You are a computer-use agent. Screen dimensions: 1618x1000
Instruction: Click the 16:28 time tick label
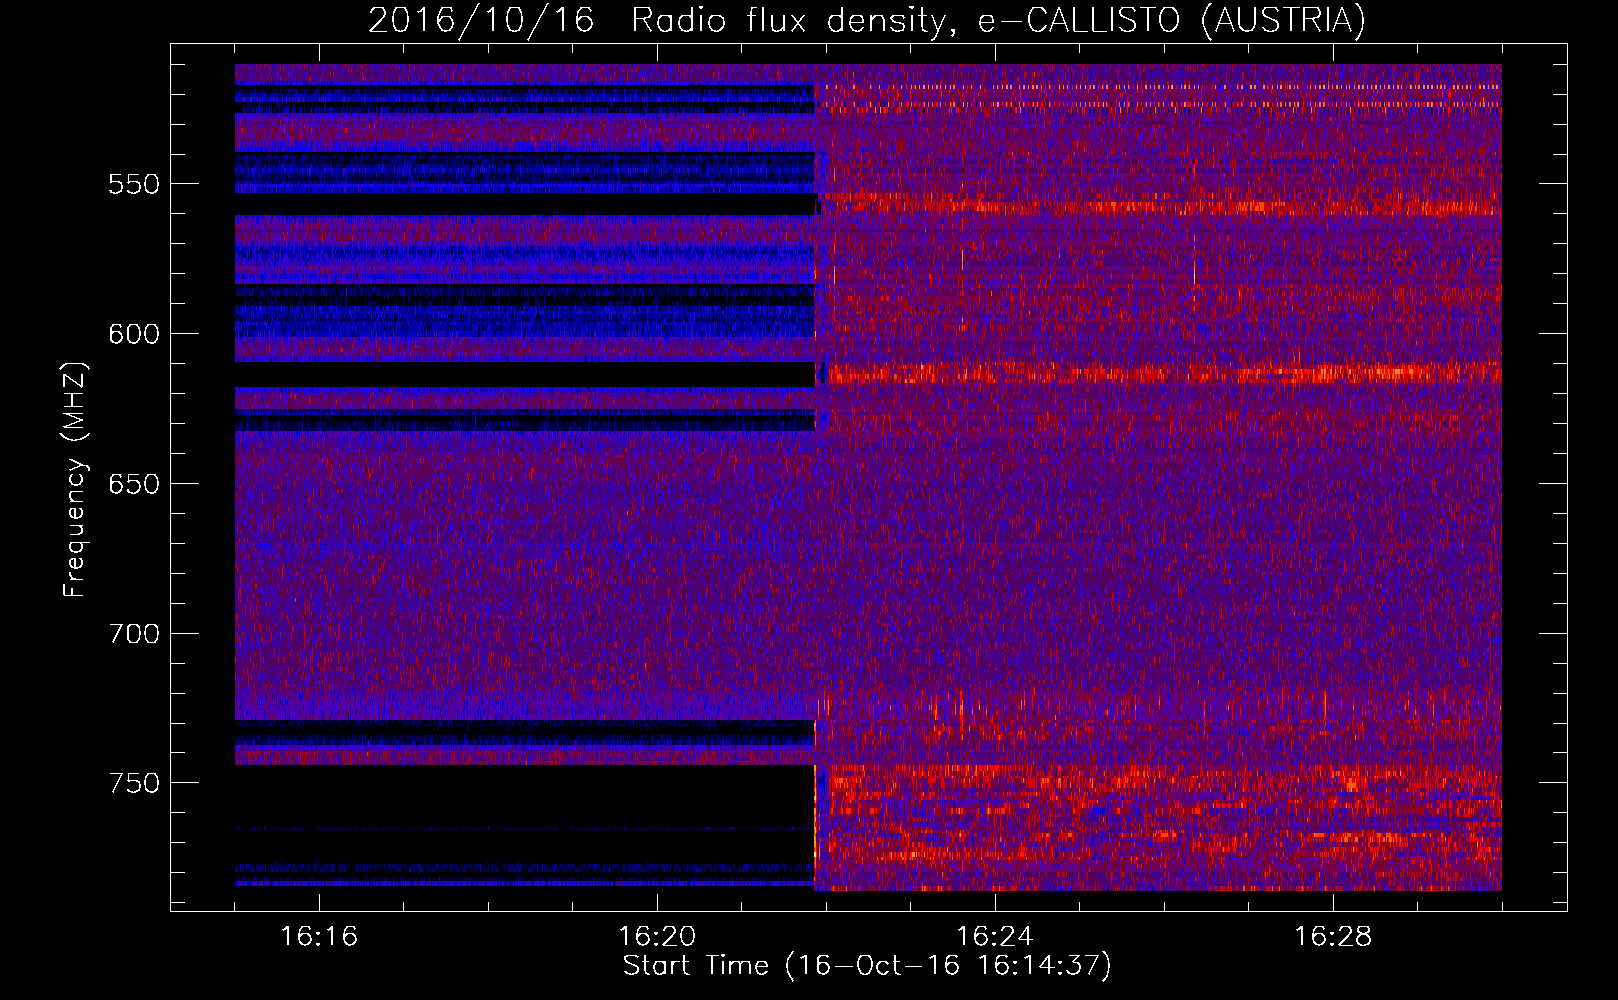click(x=1333, y=937)
